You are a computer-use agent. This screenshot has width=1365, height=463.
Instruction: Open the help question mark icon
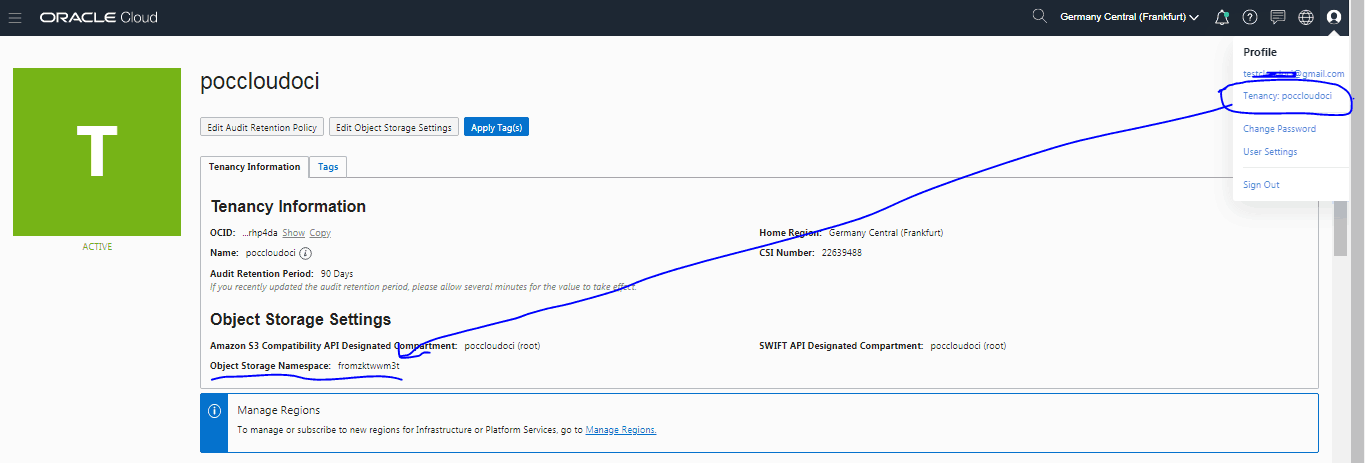(x=1250, y=17)
